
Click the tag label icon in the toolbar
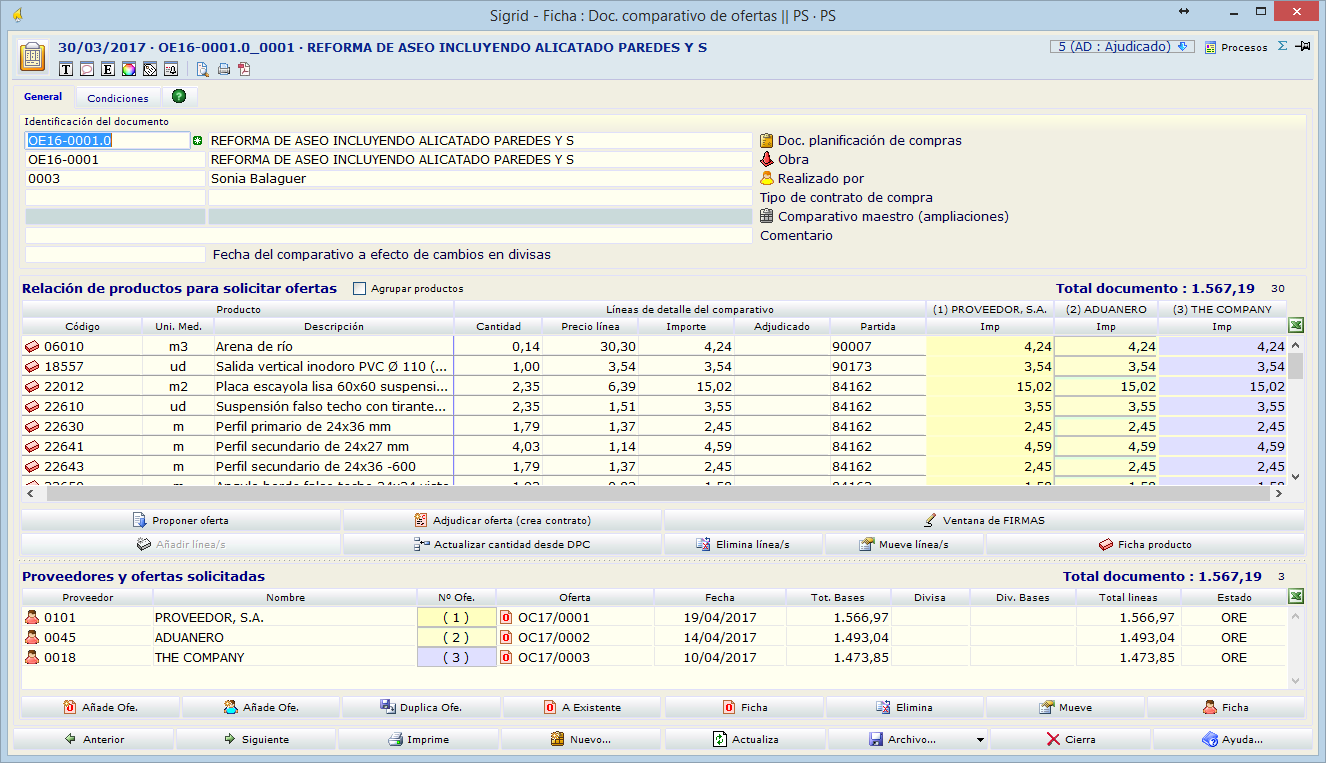[149, 69]
